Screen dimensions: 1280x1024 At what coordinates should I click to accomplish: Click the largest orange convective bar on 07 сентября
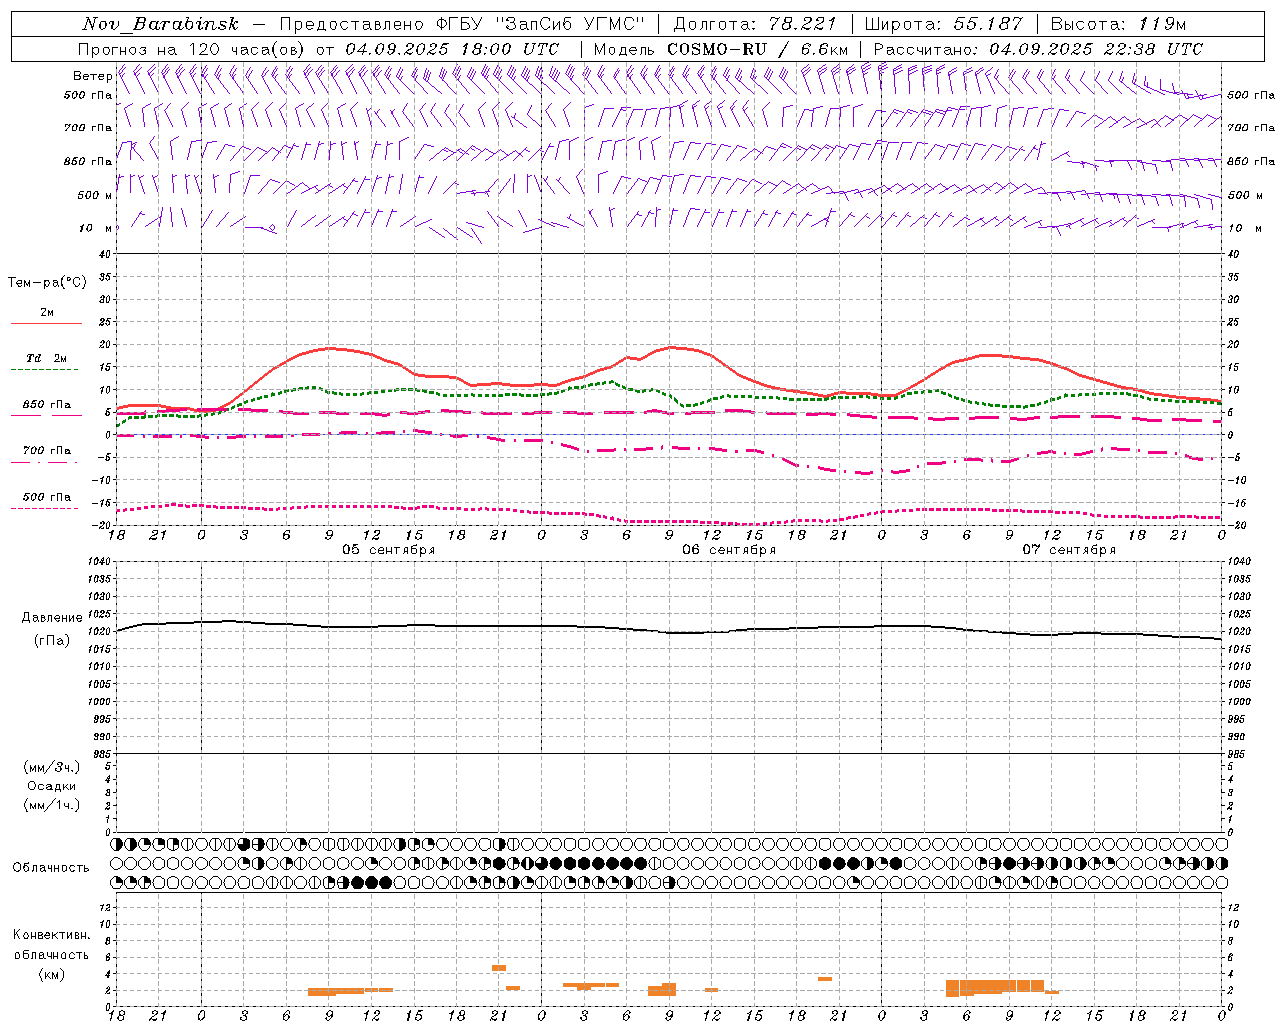point(994,987)
